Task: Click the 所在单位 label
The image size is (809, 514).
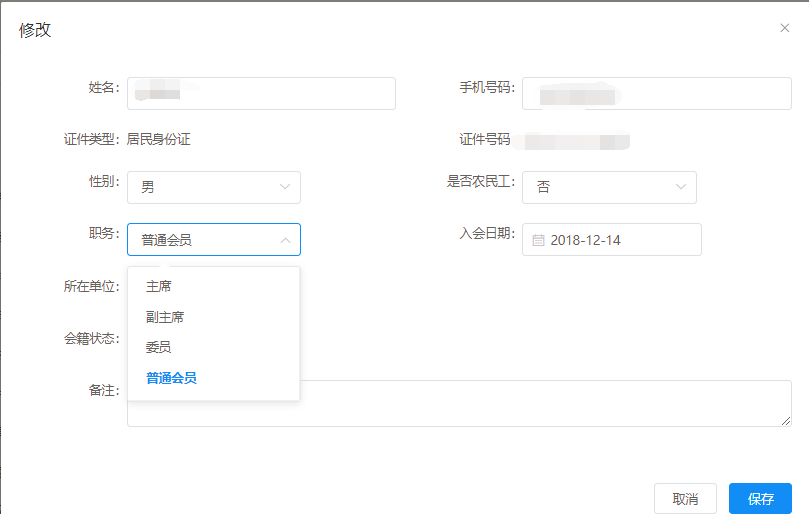Action: pos(91,286)
